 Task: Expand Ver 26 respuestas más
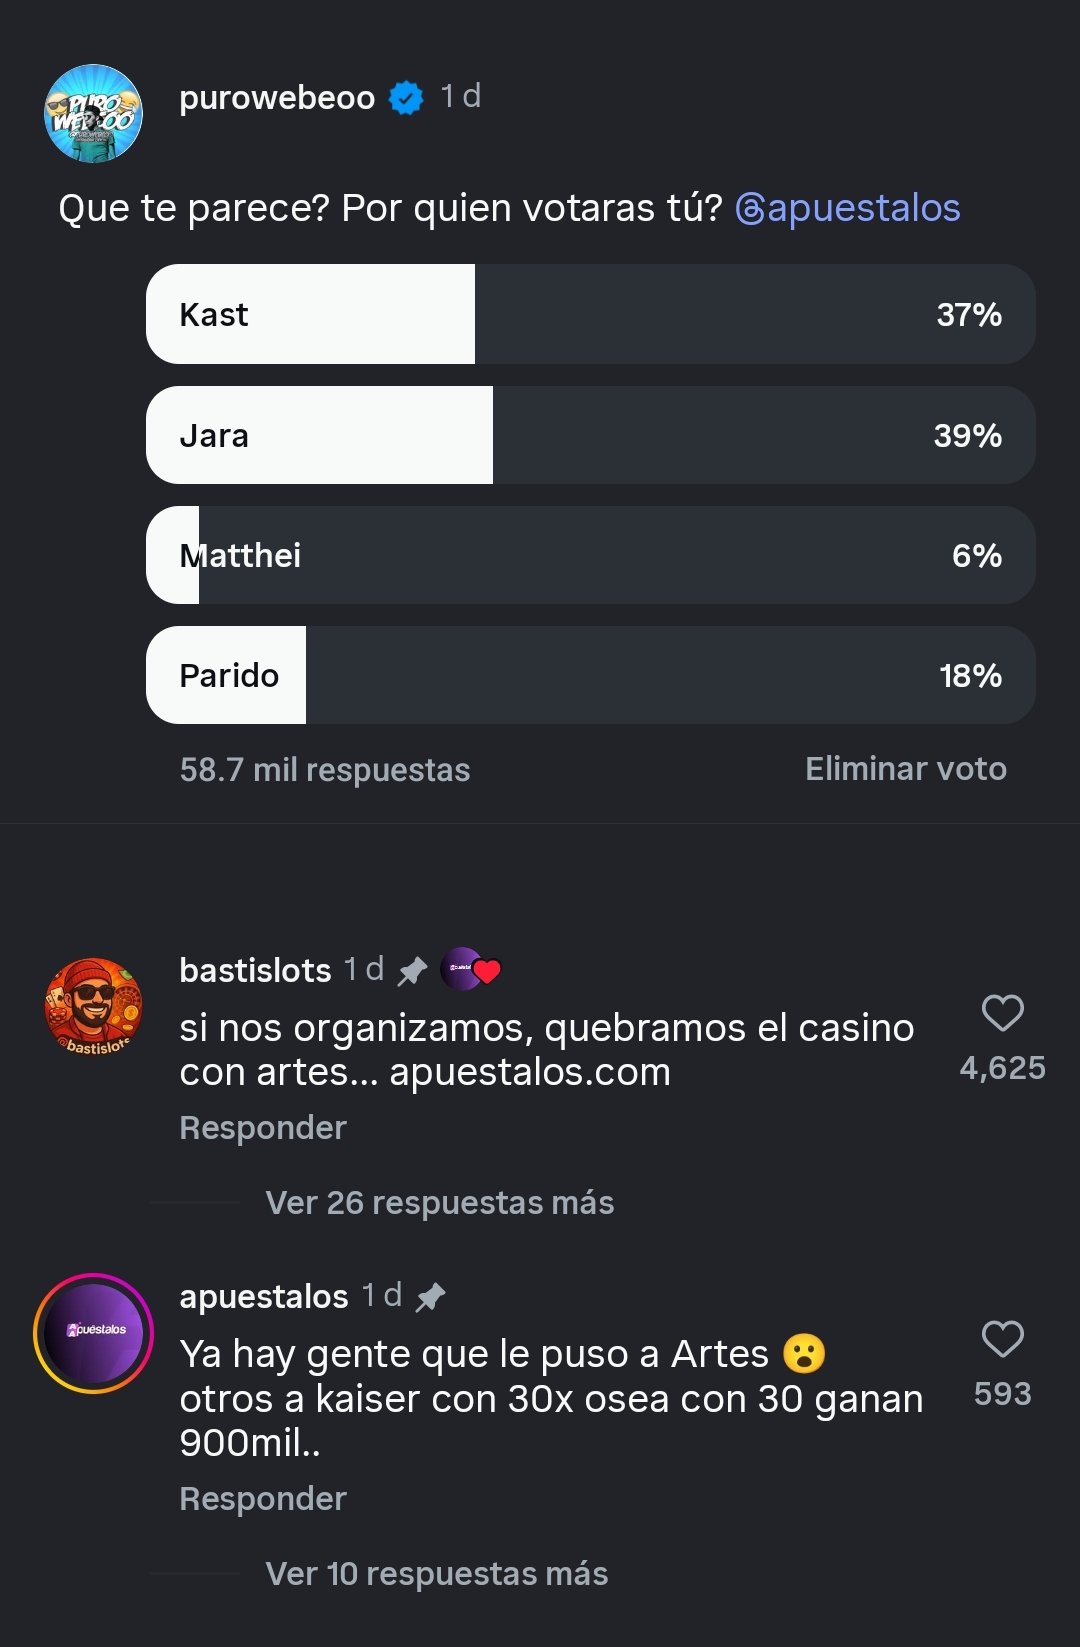pos(440,1202)
